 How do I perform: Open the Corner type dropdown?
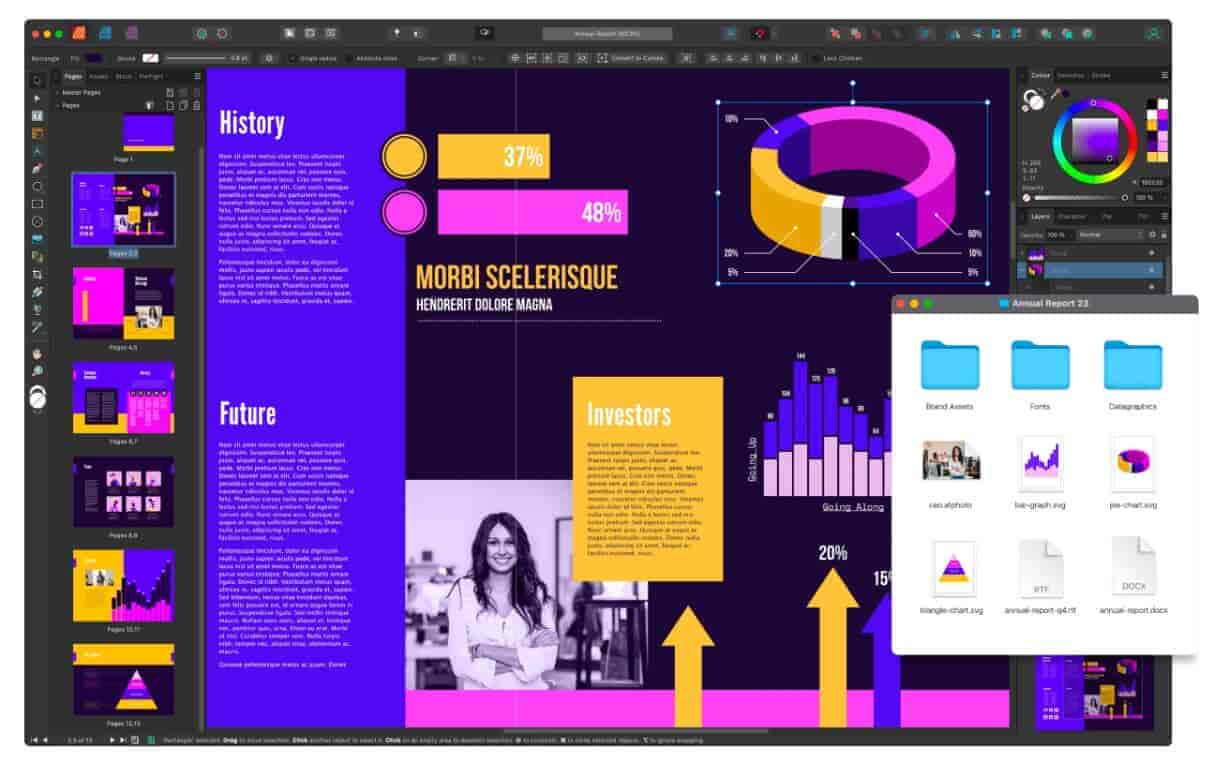click(454, 58)
